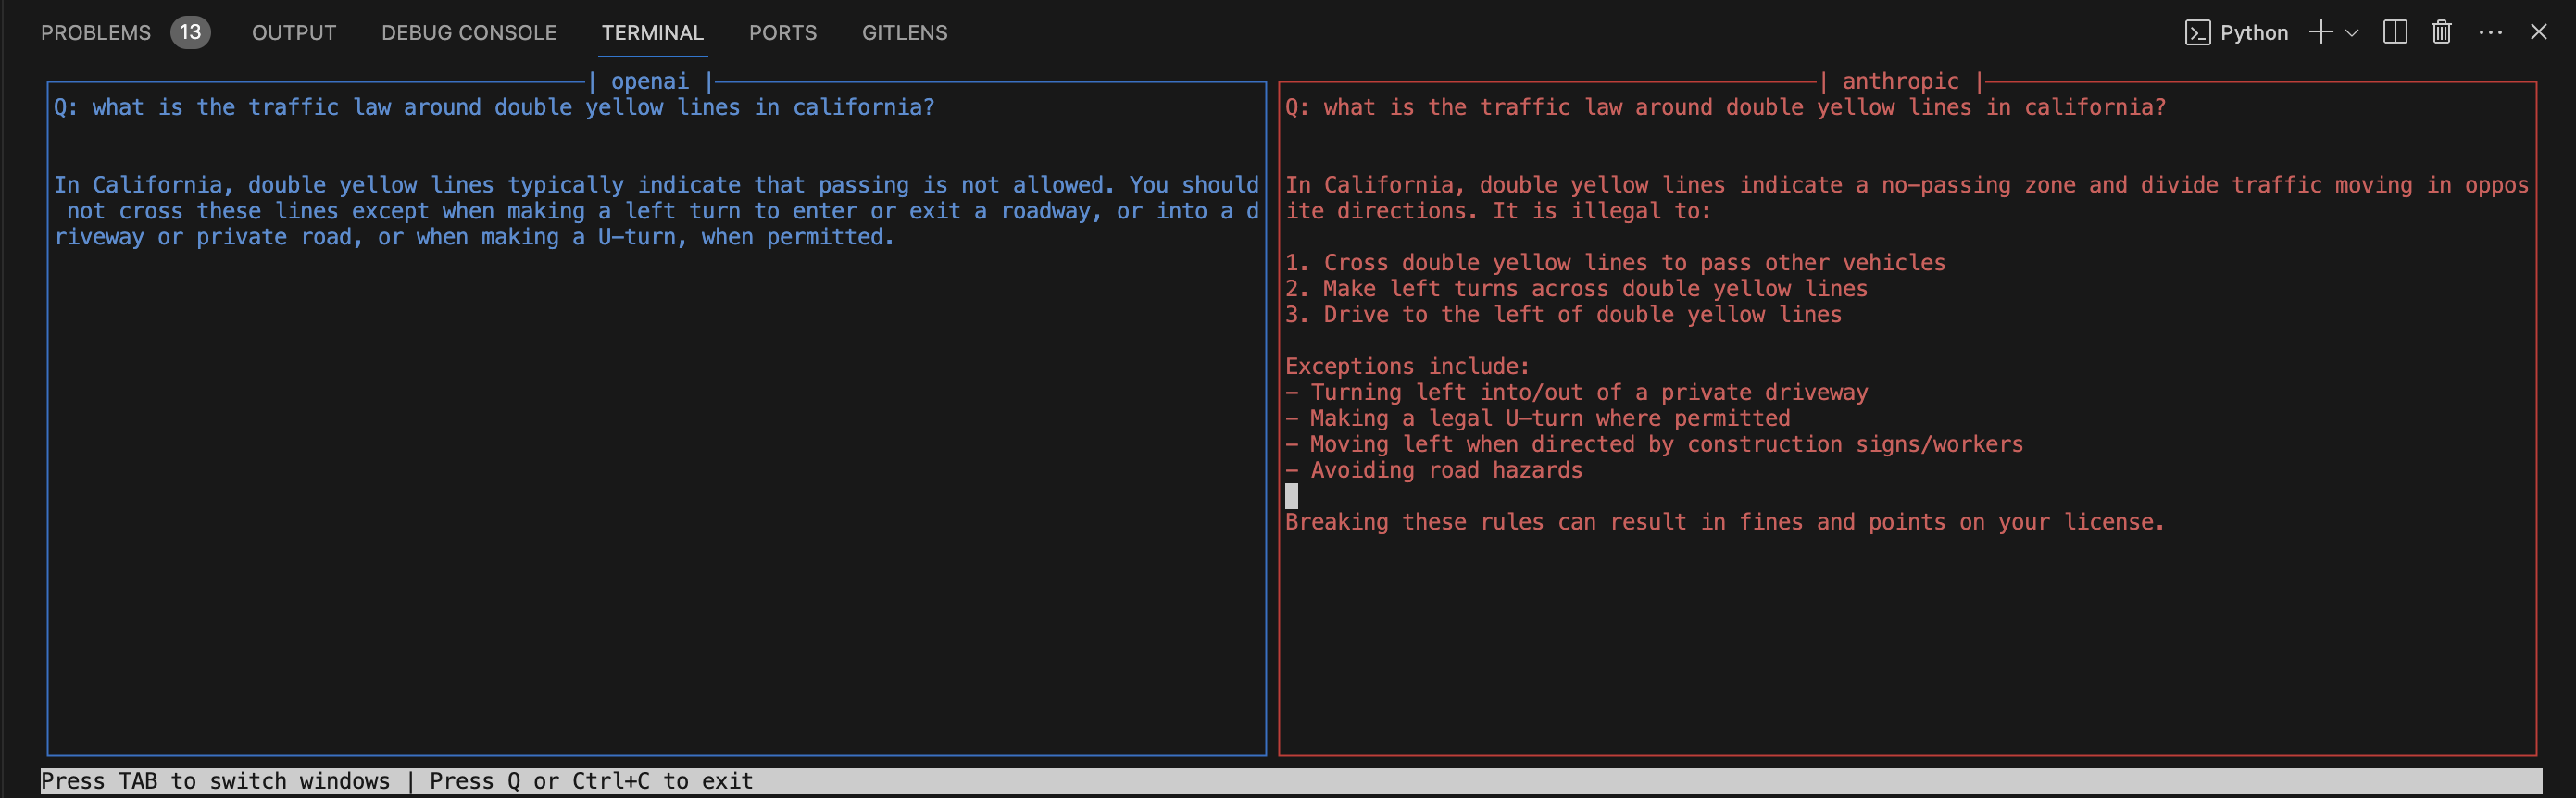2576x798 pixels.
Task: Click the line 'ite directions. It is illegal to:'
Action: tap(1498, 211)
